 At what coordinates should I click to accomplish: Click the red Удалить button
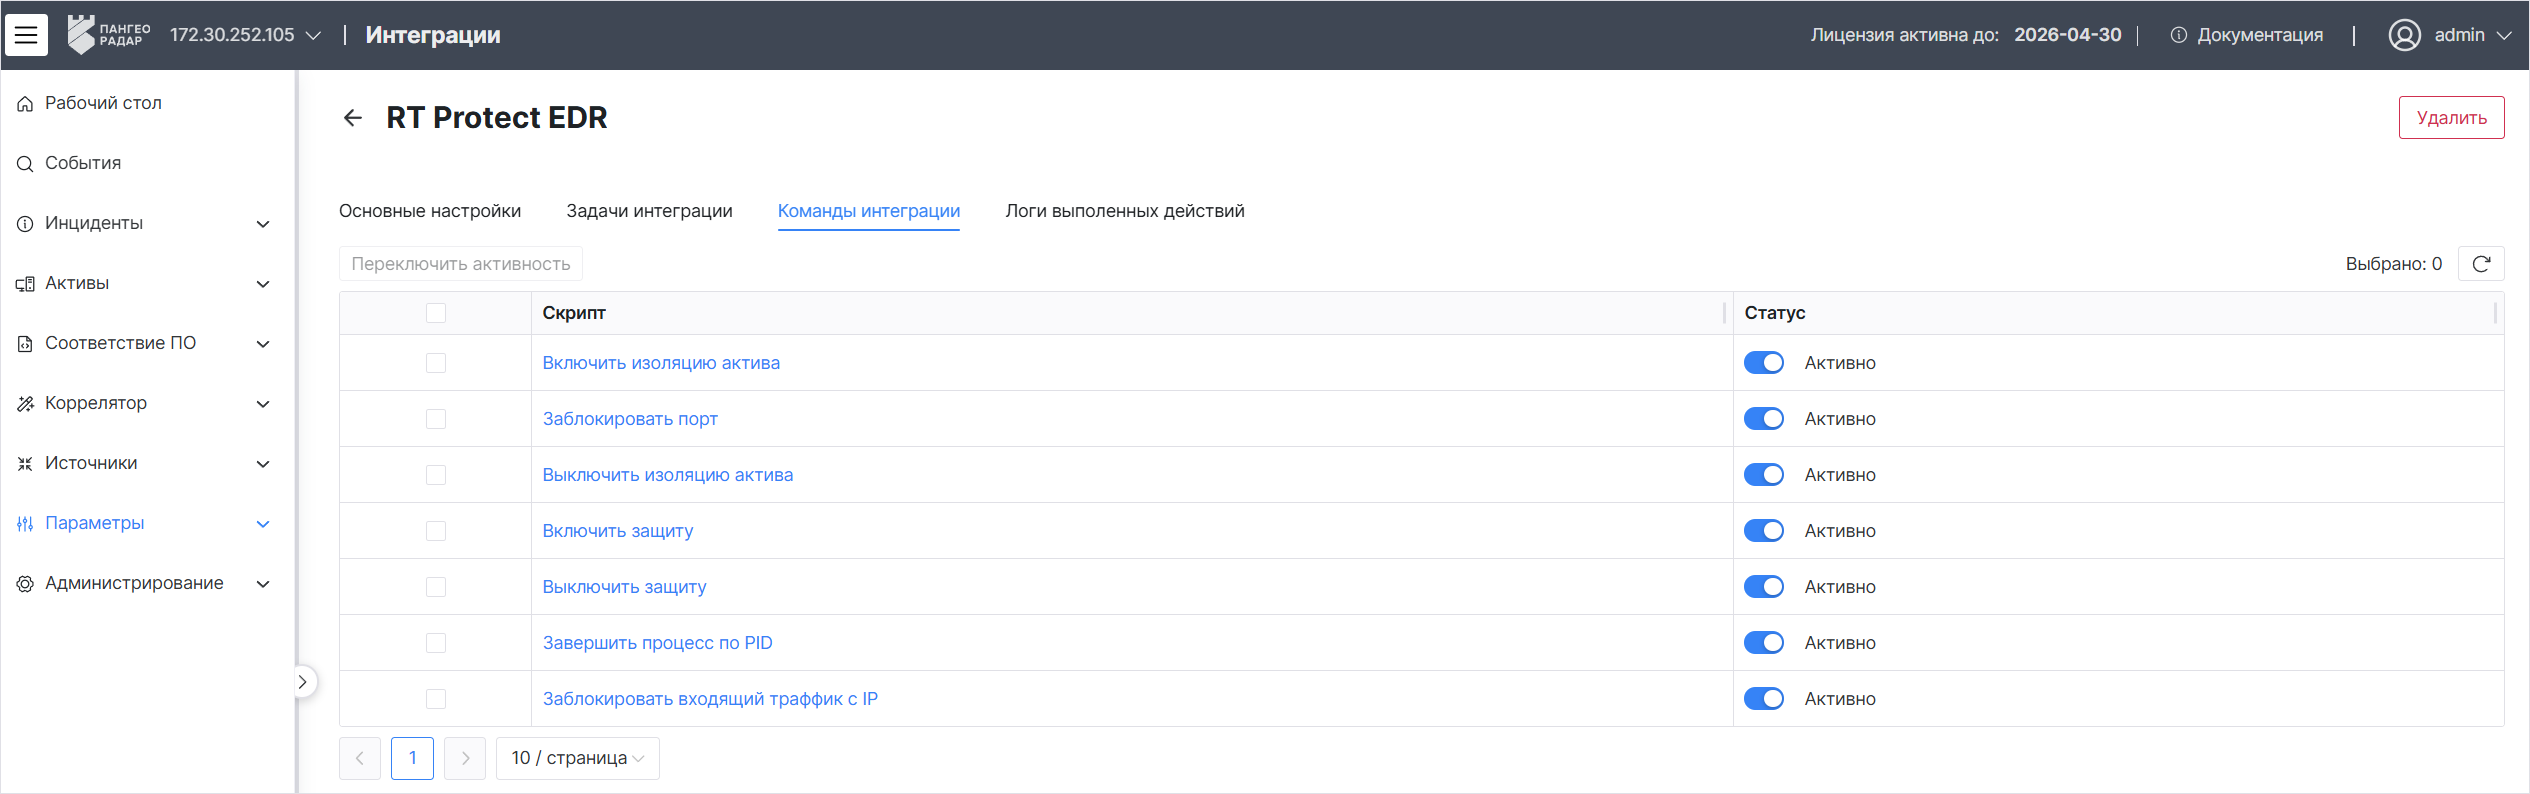pos(2451,118)
